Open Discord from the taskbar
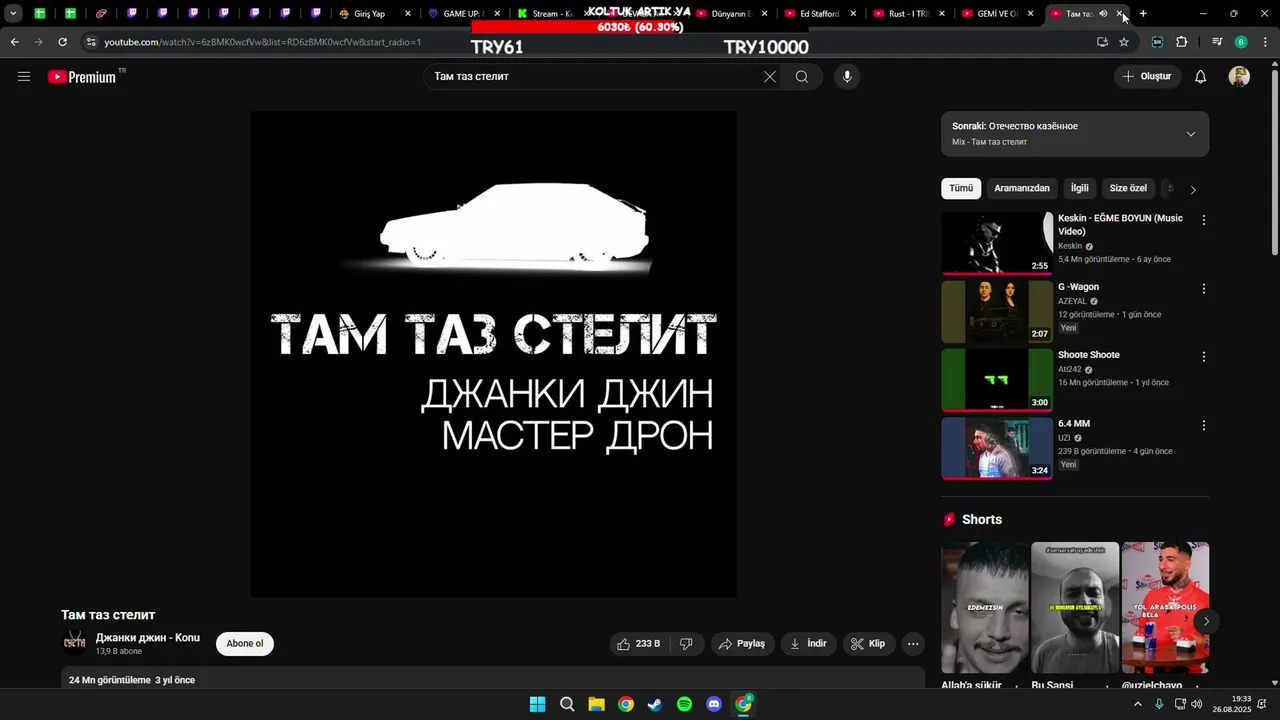The image size is (1280, 720). [x=714, y=704]
